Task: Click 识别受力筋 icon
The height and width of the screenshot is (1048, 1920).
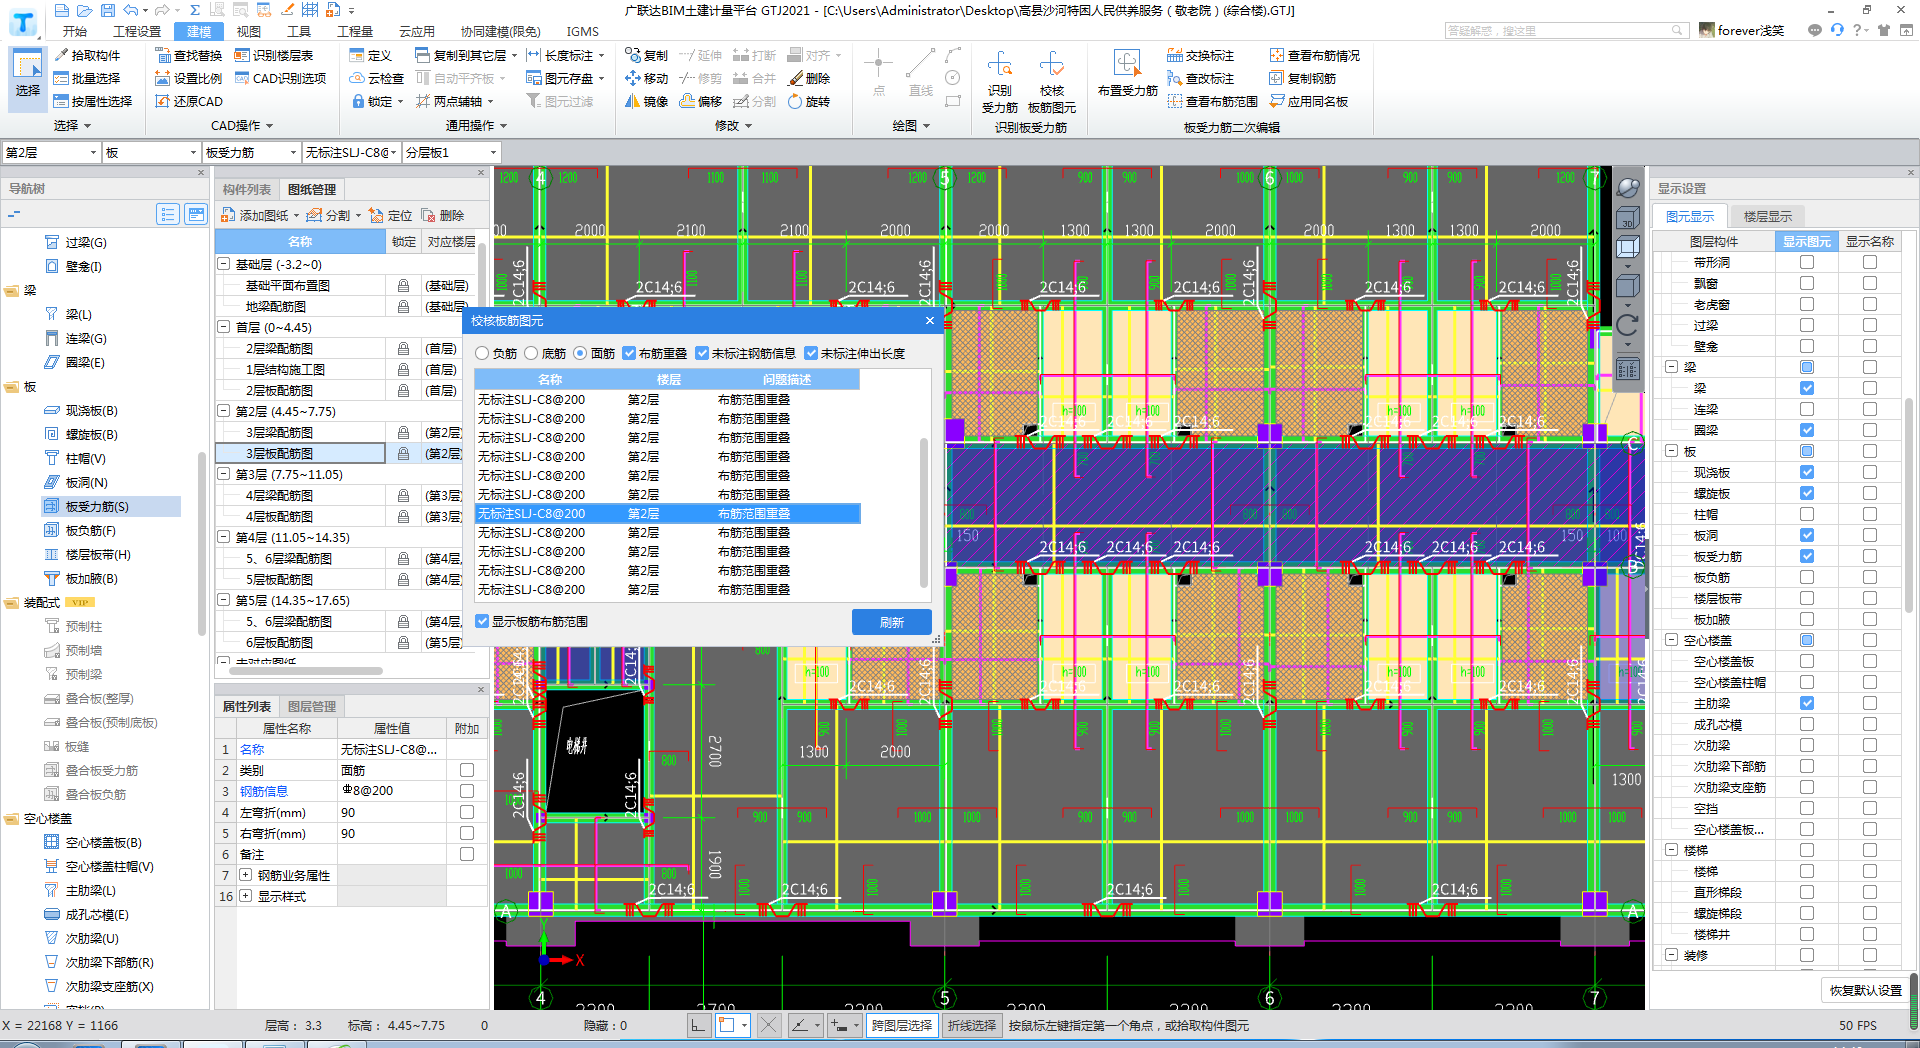Action: (1000, 66)
